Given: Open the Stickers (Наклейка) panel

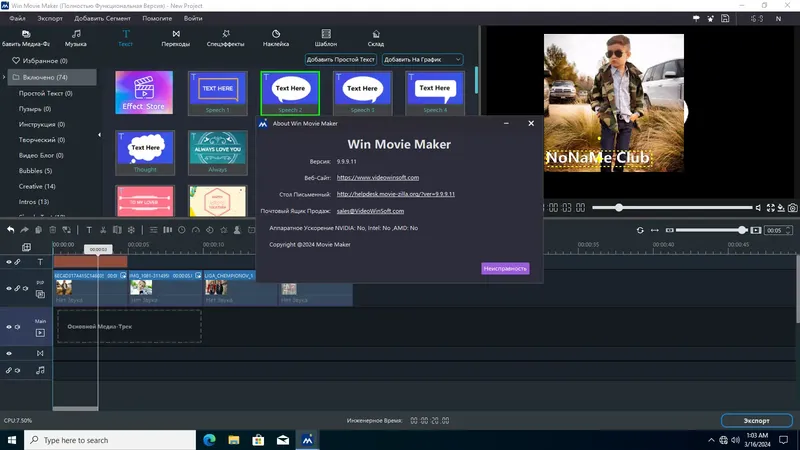Looking at the screenshot, I should pos(276,38).
